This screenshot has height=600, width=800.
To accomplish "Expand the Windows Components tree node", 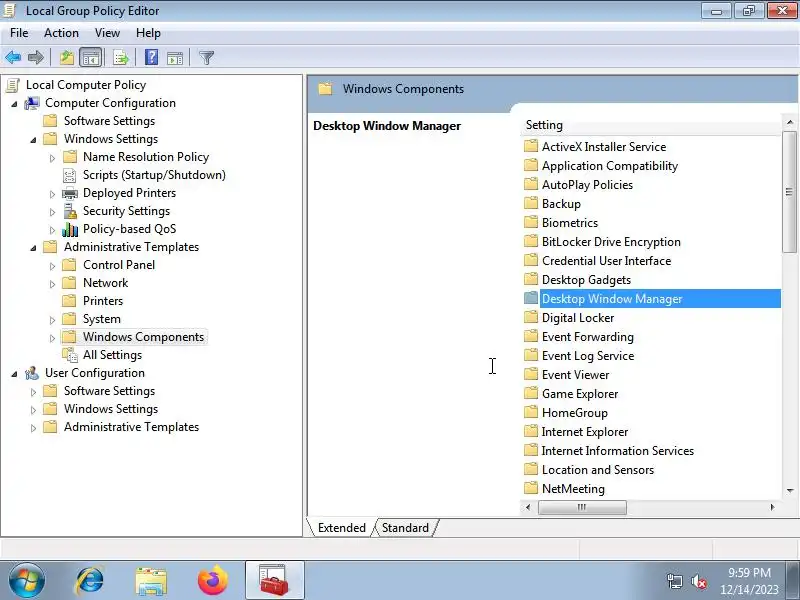I will pyautogui.click(x=52, y=338).
